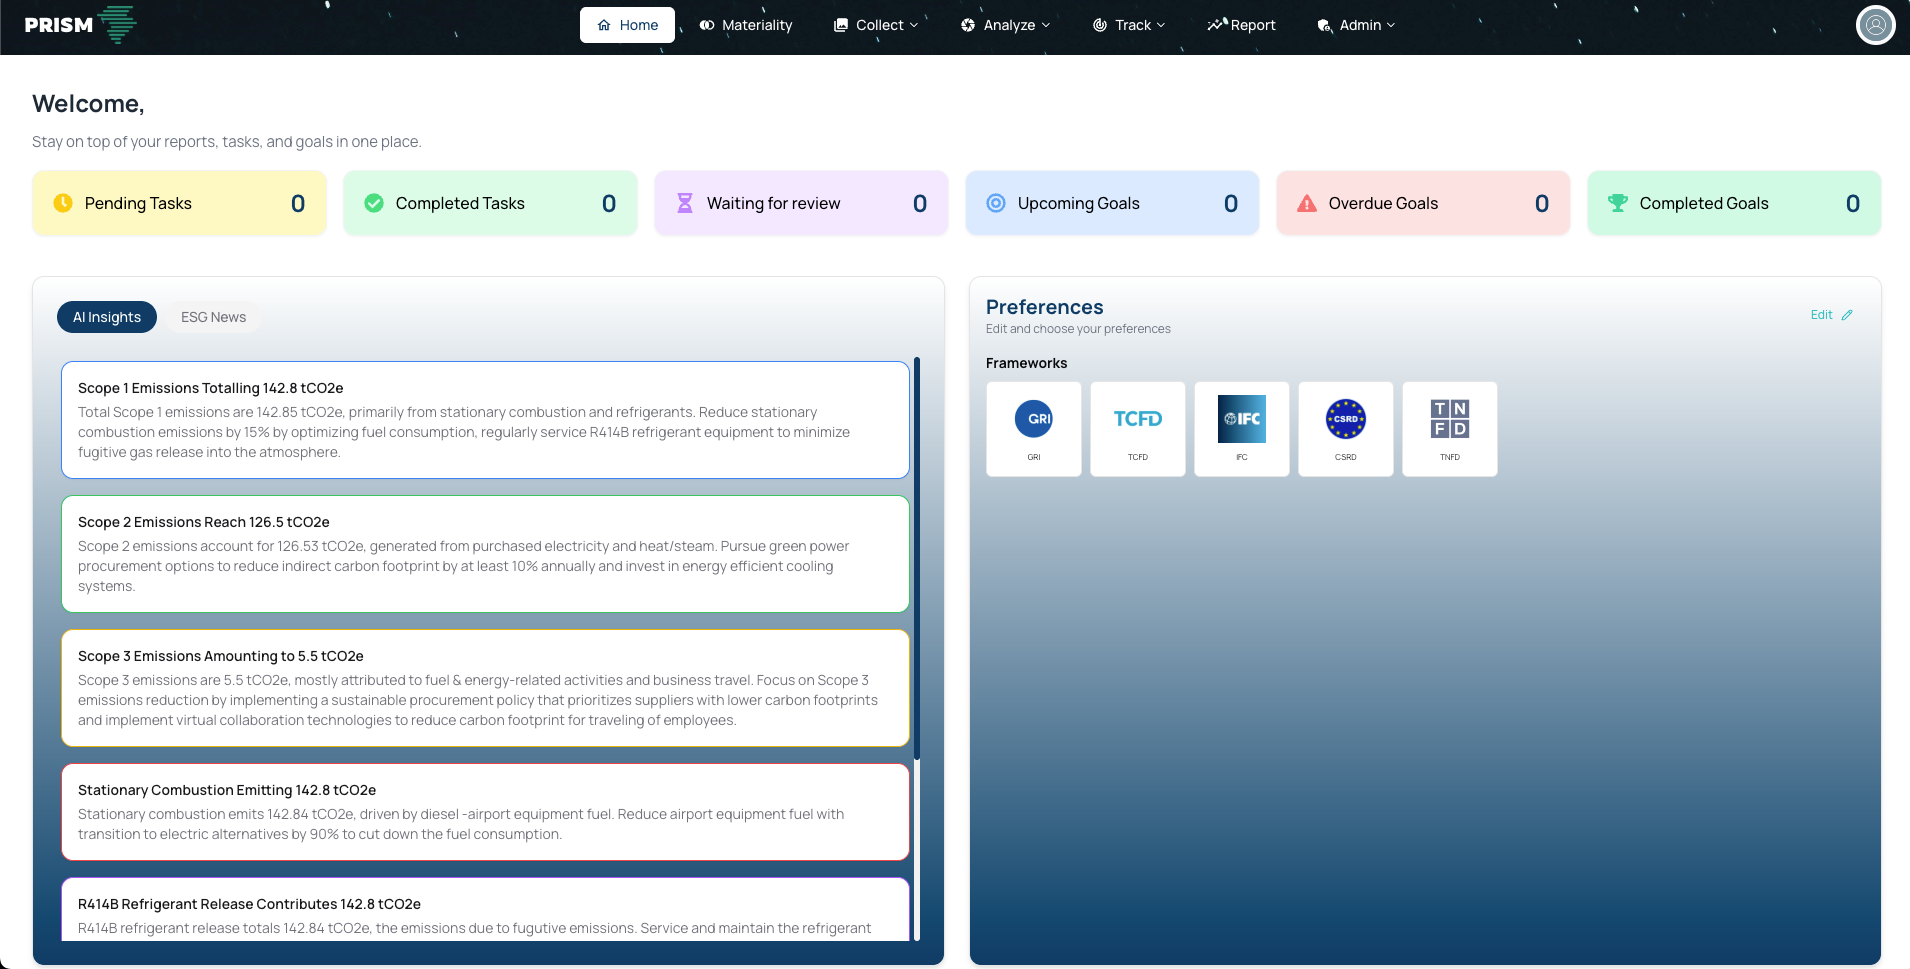Screen dimensions: 1910x969
Task: Open the Track dropdown menu
Action: point(1129,25)
